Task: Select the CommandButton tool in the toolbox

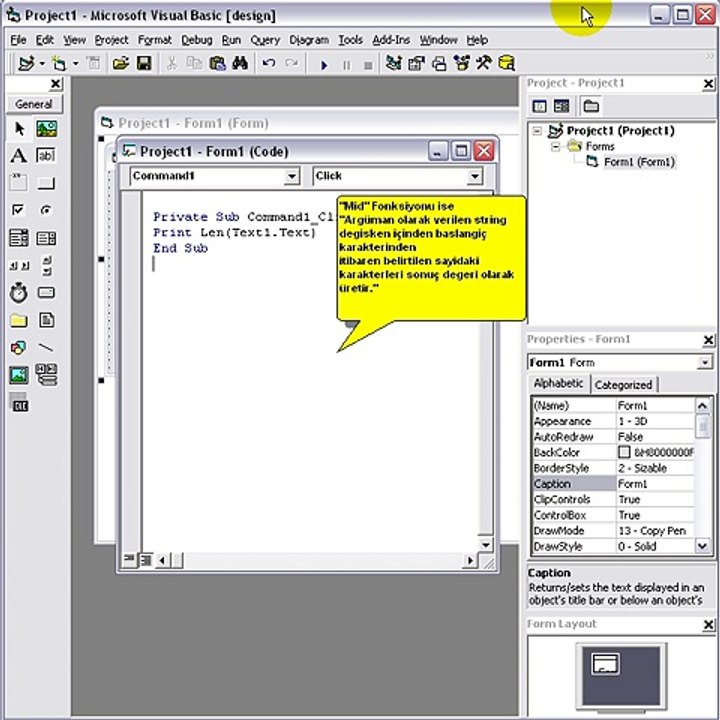Action: tap(46, 183)
